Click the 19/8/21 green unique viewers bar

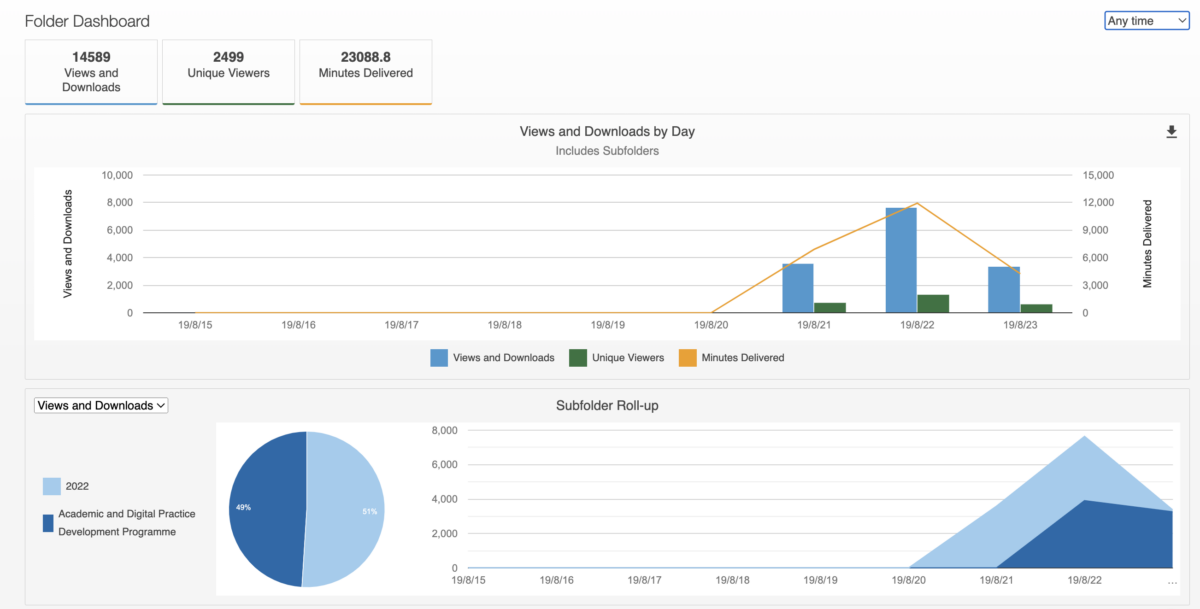pos(830,308)
